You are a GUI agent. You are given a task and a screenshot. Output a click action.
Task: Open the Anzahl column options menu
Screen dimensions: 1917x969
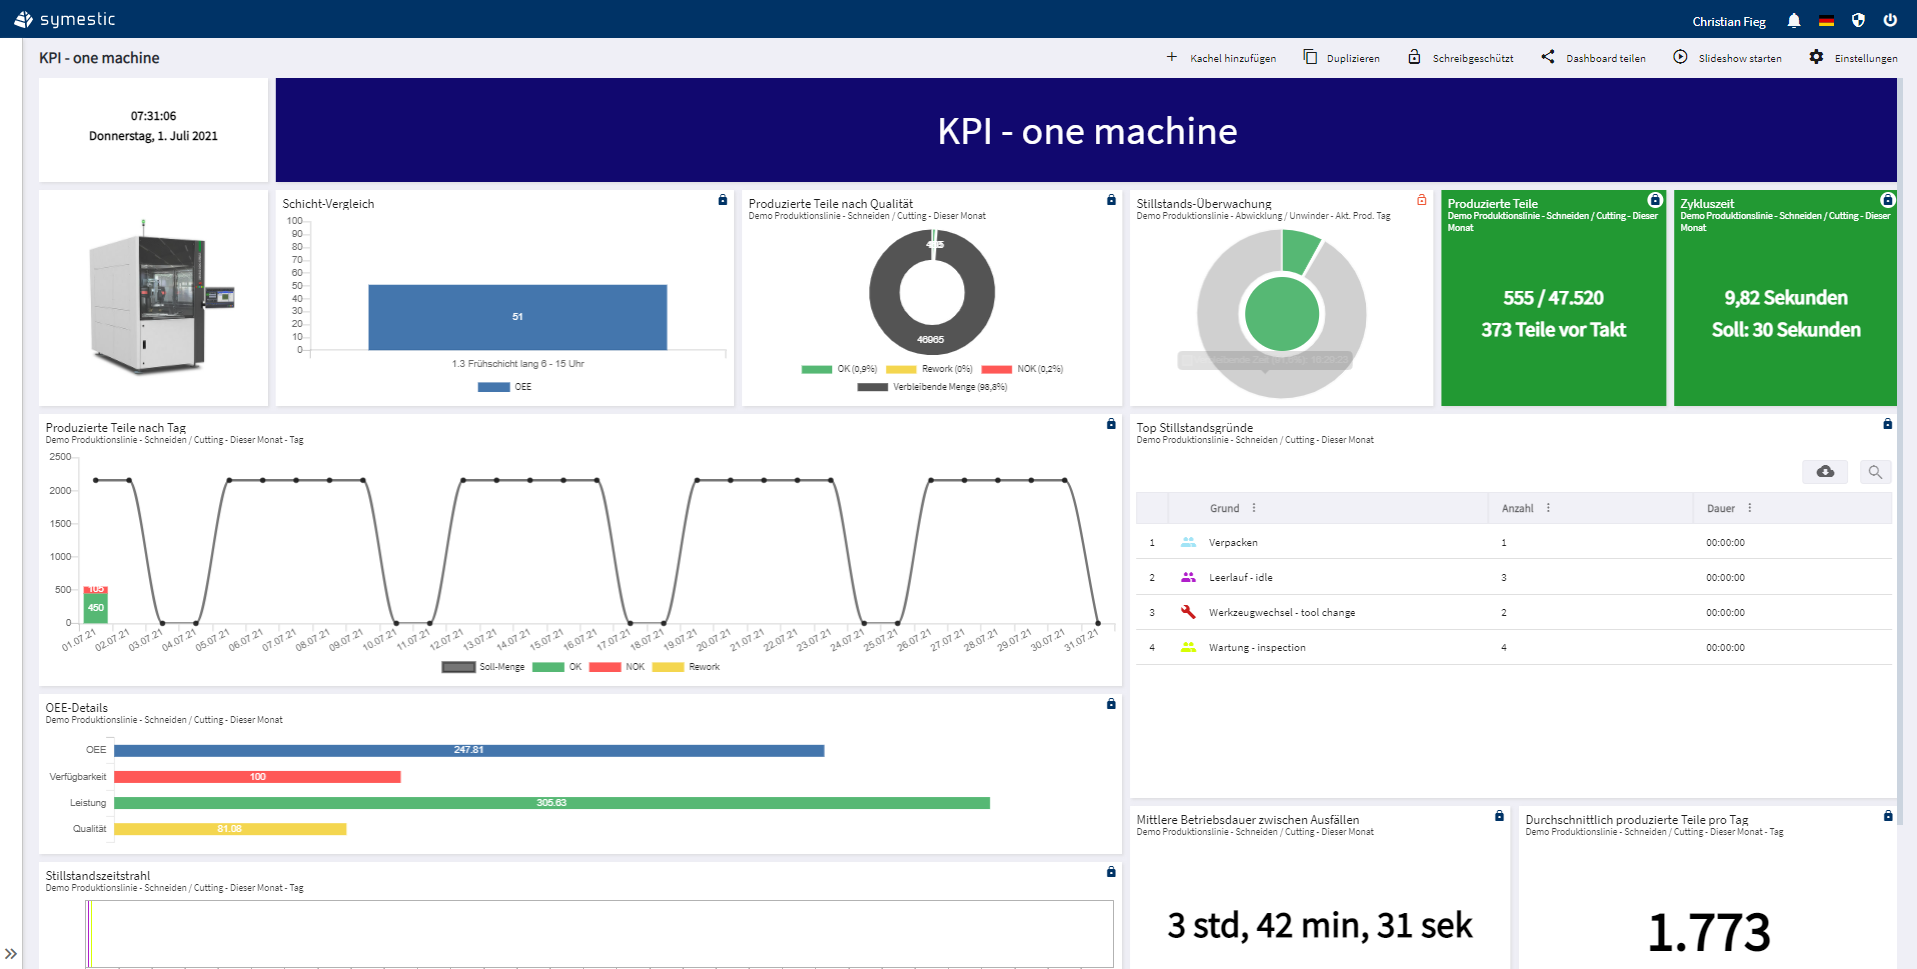[x=1549, y=508]
